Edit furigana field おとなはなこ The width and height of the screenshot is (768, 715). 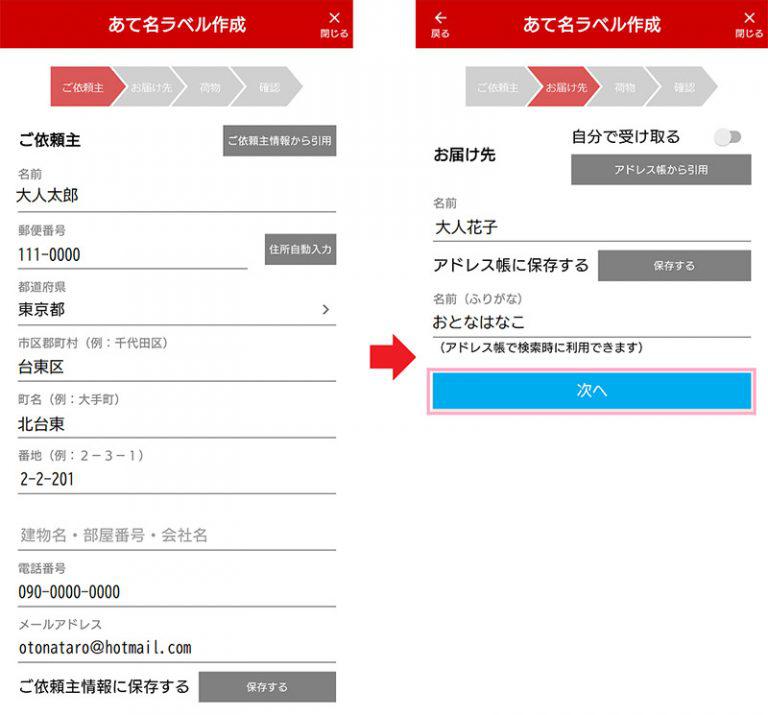(592, 322)
